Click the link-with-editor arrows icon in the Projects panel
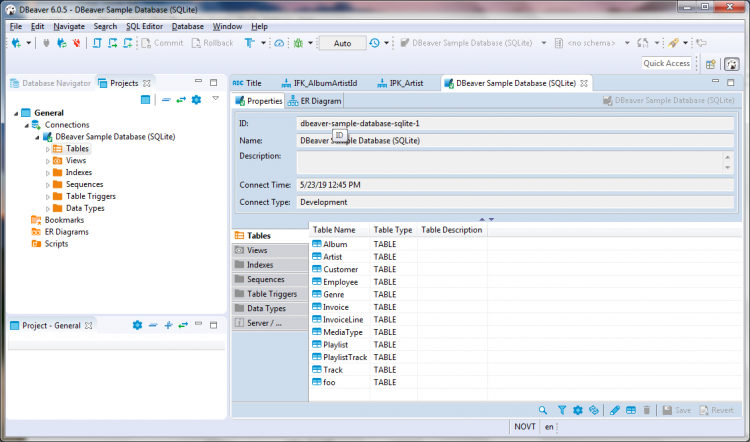Screen dimensions: 750x442 181,100
